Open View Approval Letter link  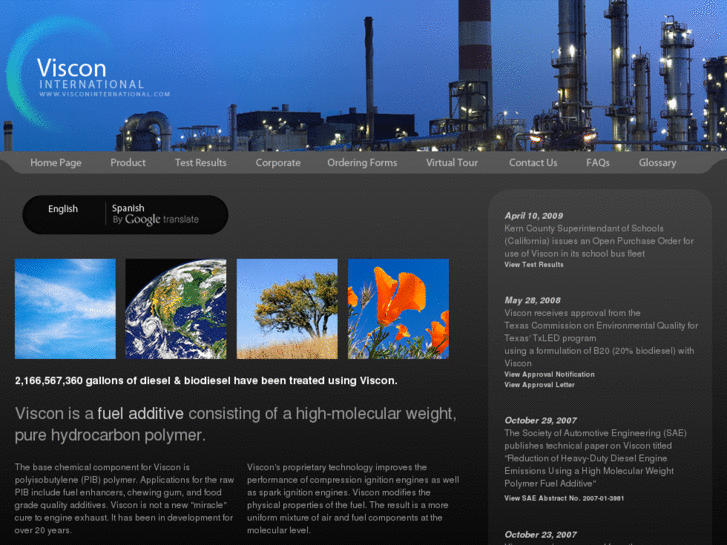(x=540, y=385)
